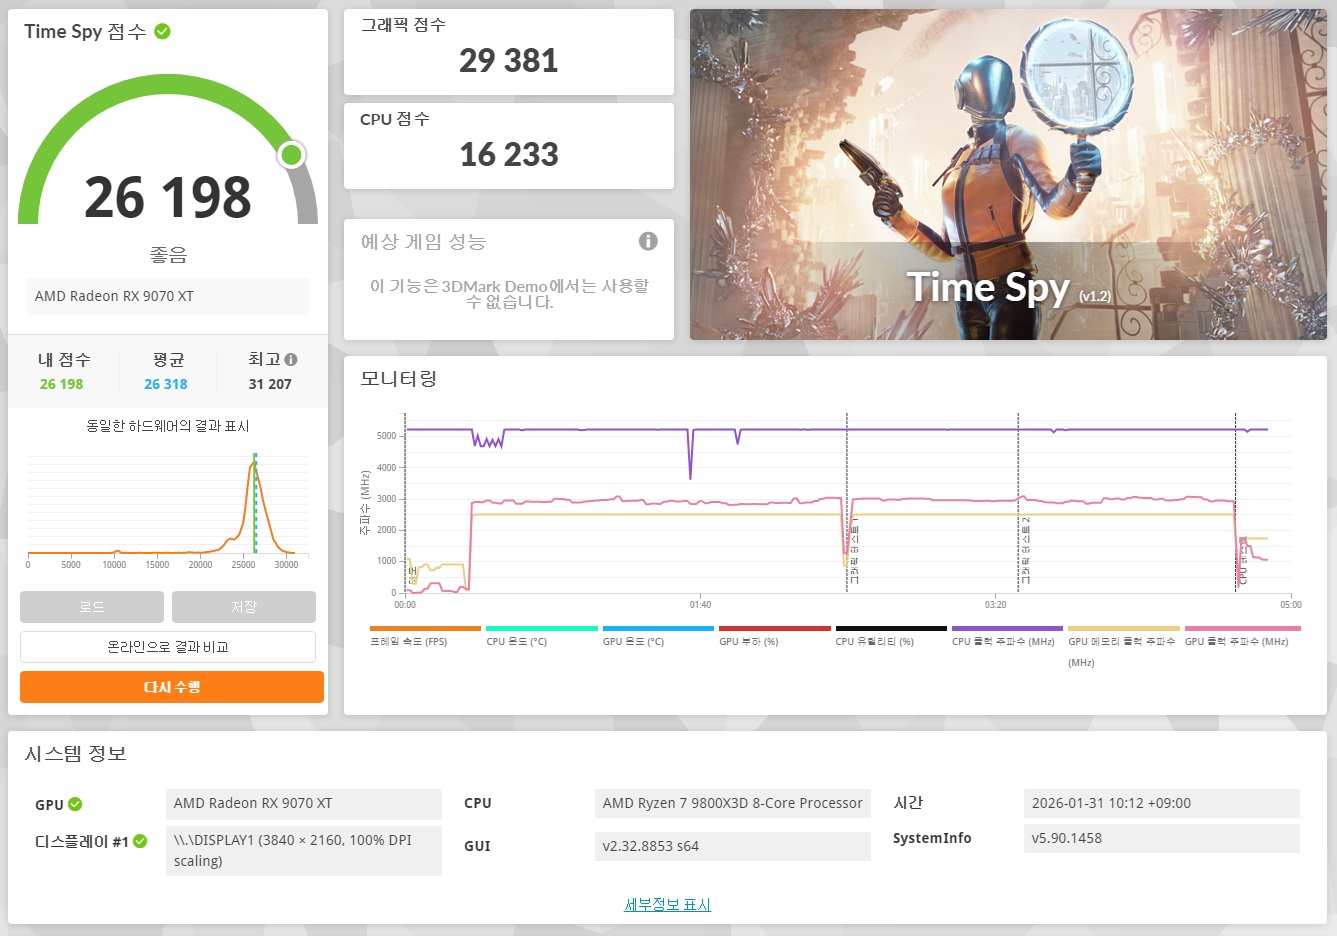
Task: Open the 세부정보 표시 link
Action: coord(667,905)
